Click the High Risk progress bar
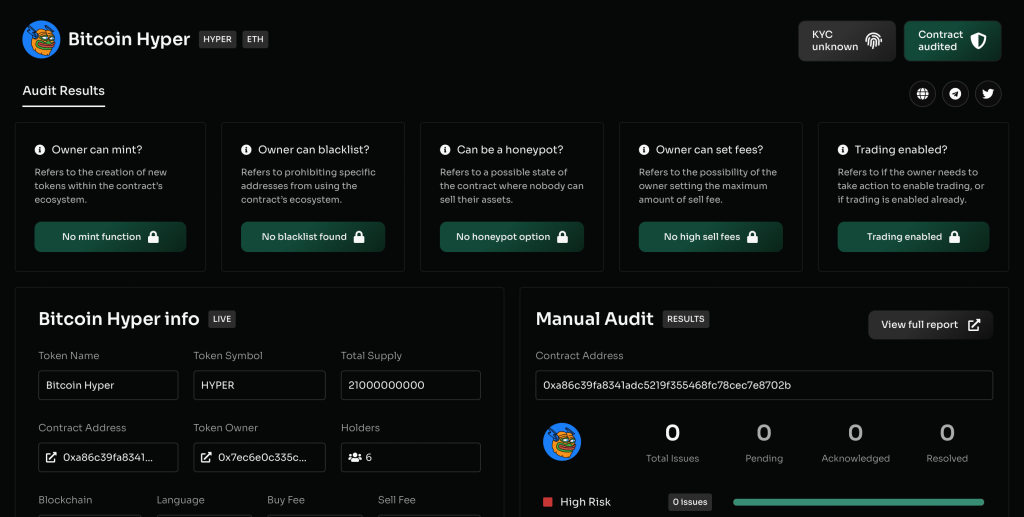The width and height of the screenshot is (1024, 517). click(x=858, y=502)
